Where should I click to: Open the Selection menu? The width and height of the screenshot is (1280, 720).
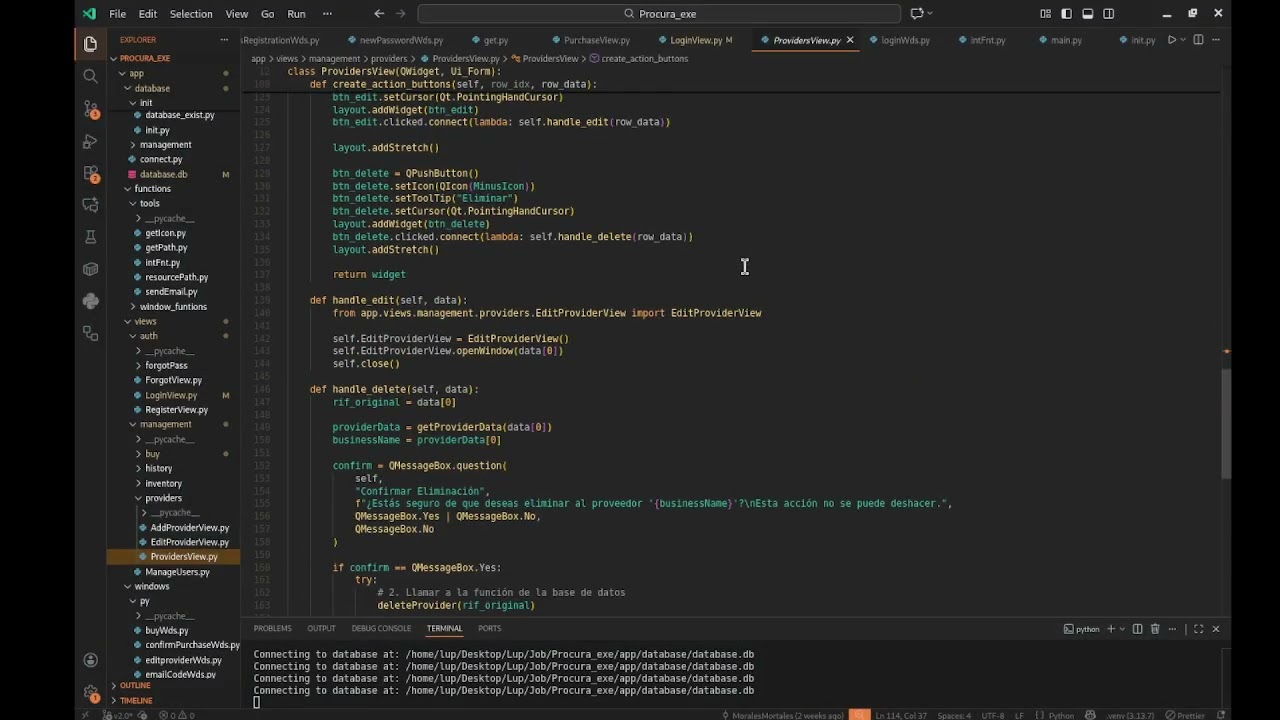(190, 14)
